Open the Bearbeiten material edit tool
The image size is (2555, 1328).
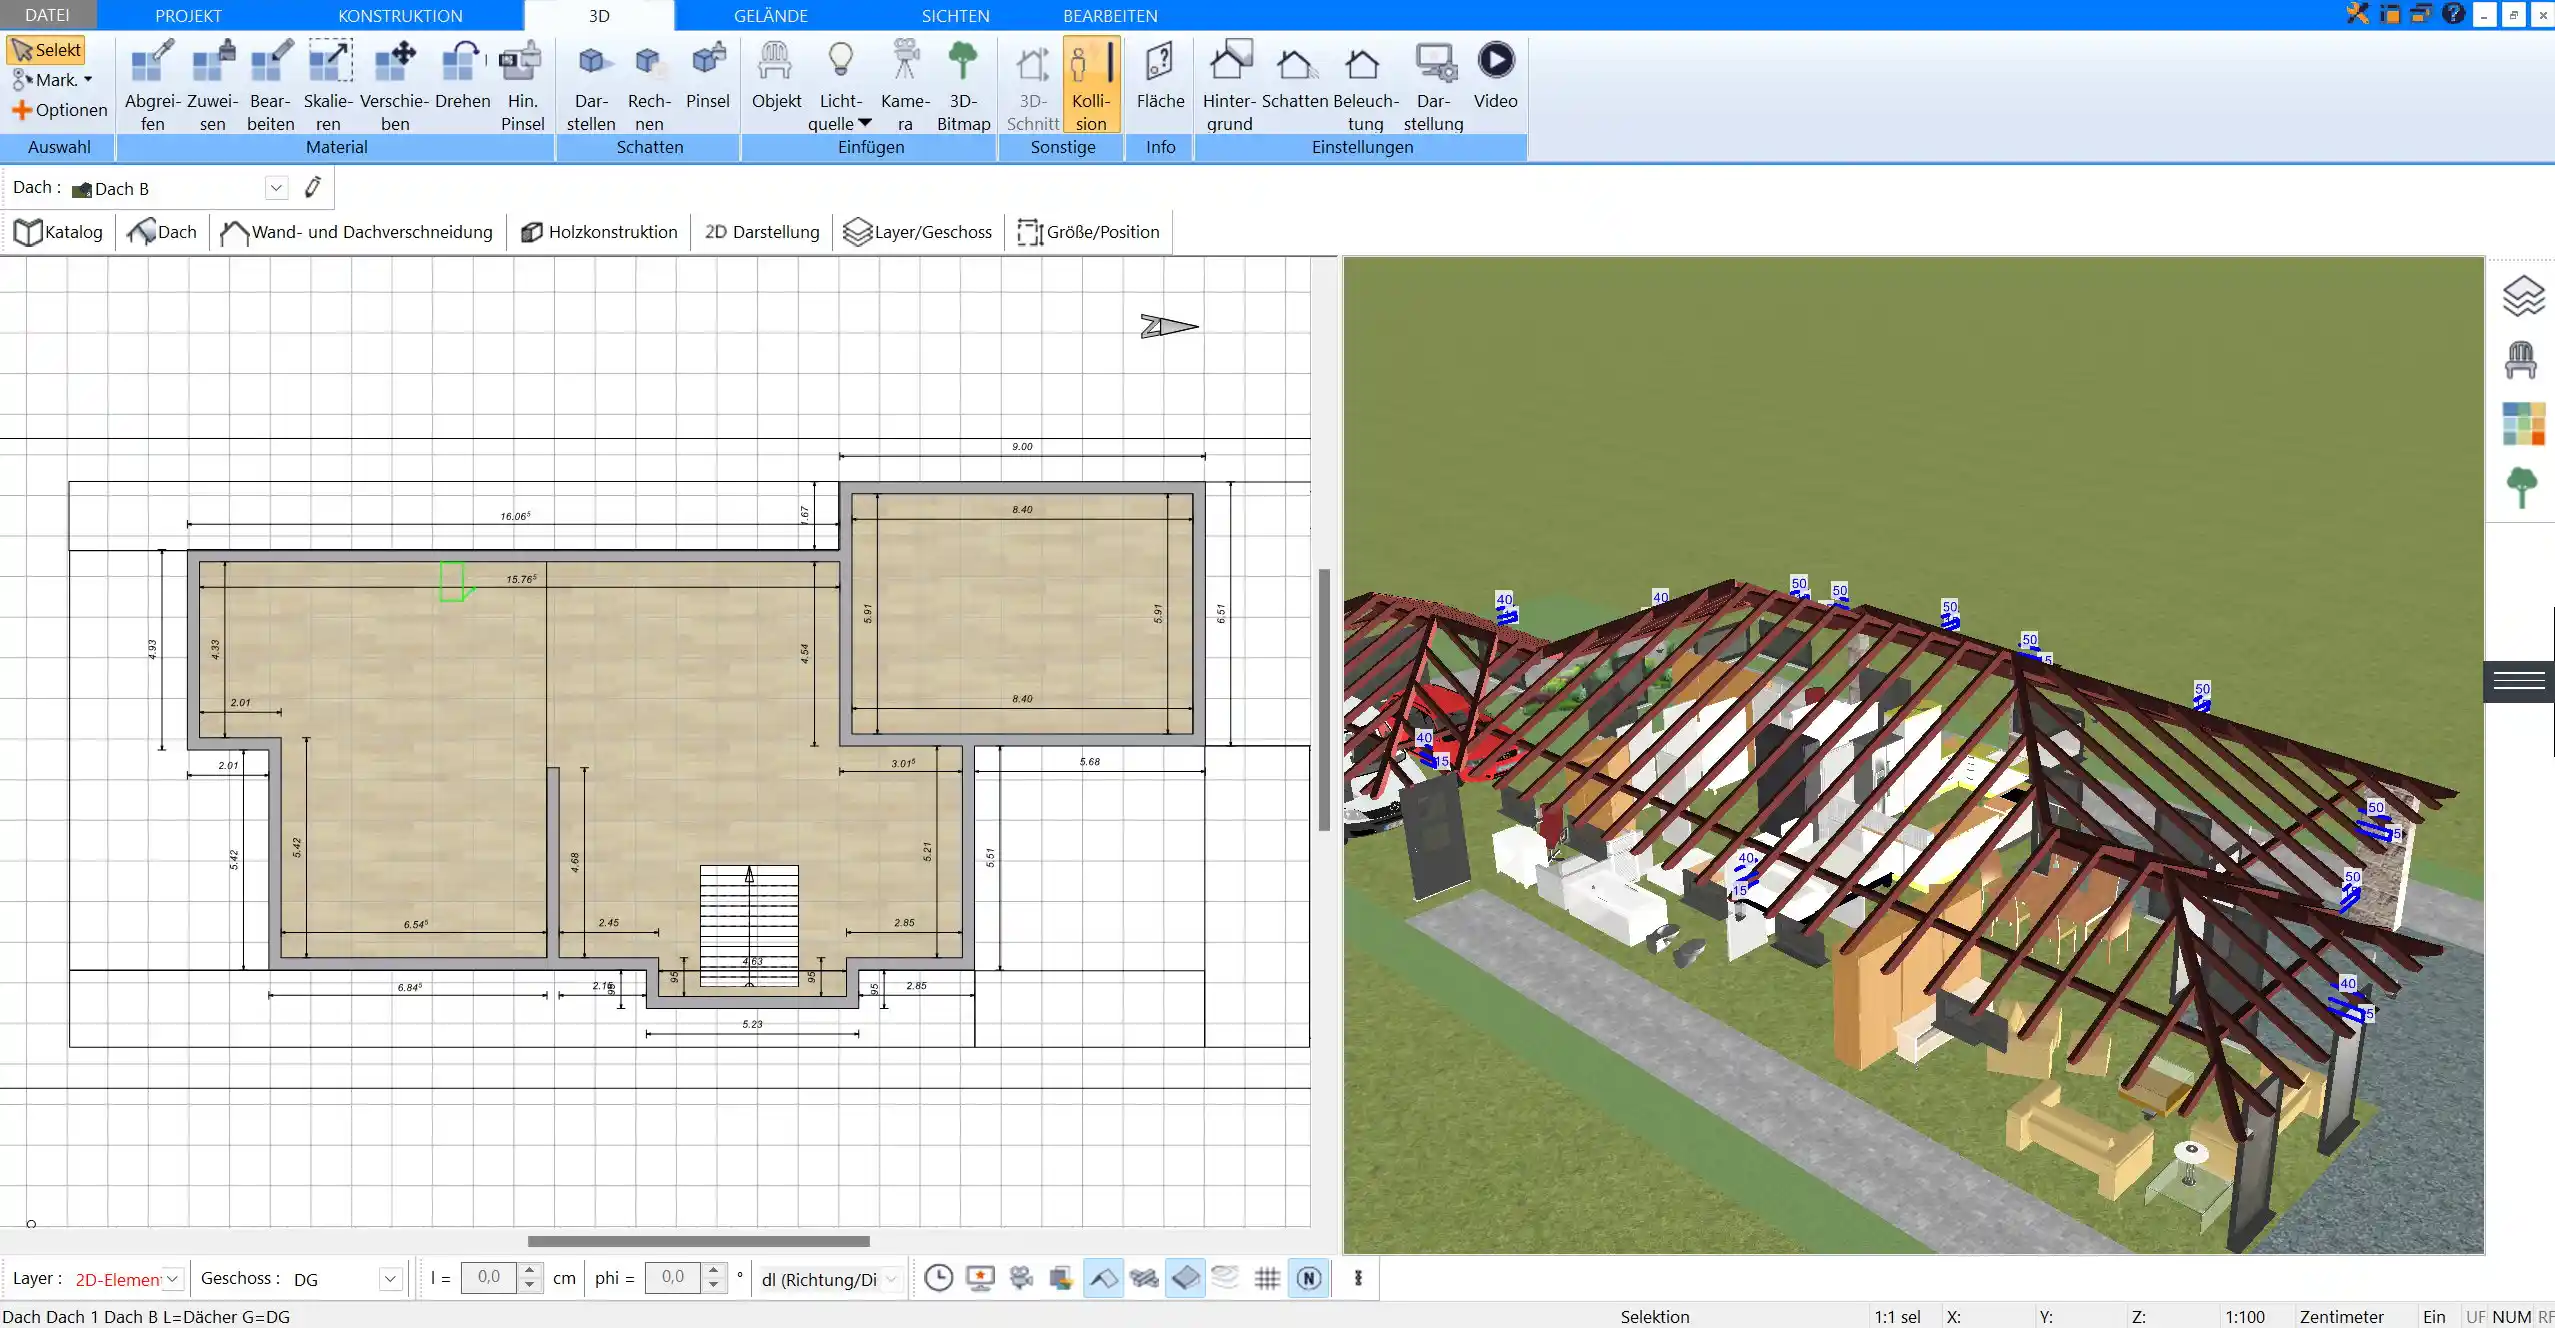271,85
